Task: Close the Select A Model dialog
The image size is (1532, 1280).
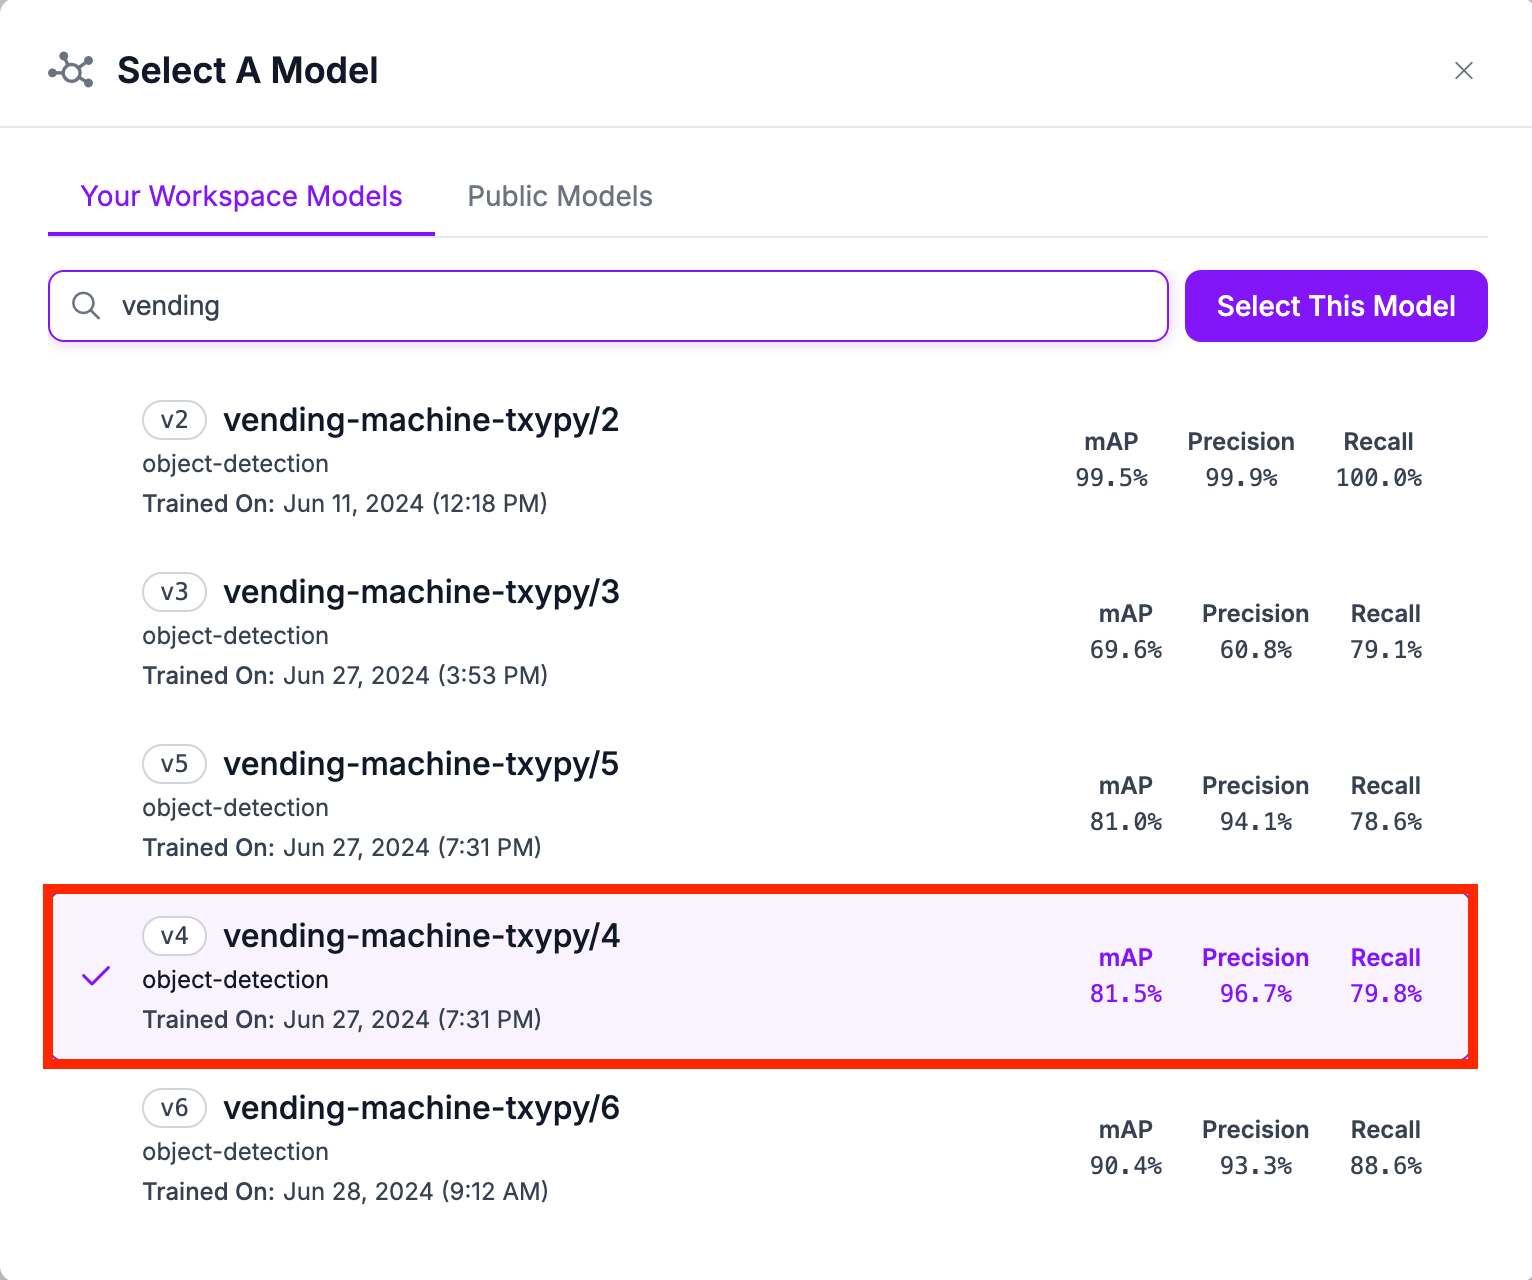Action: pos(1463,71)
